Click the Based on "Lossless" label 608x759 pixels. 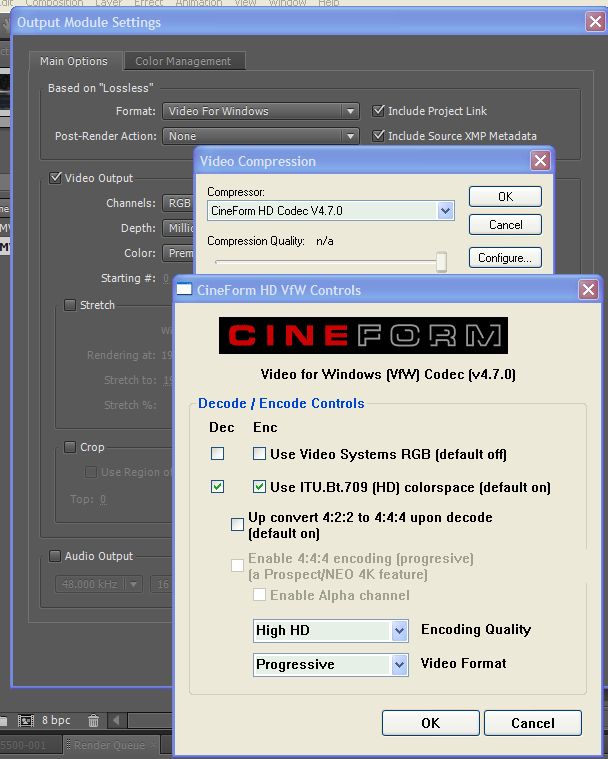(x=101, y=88)
